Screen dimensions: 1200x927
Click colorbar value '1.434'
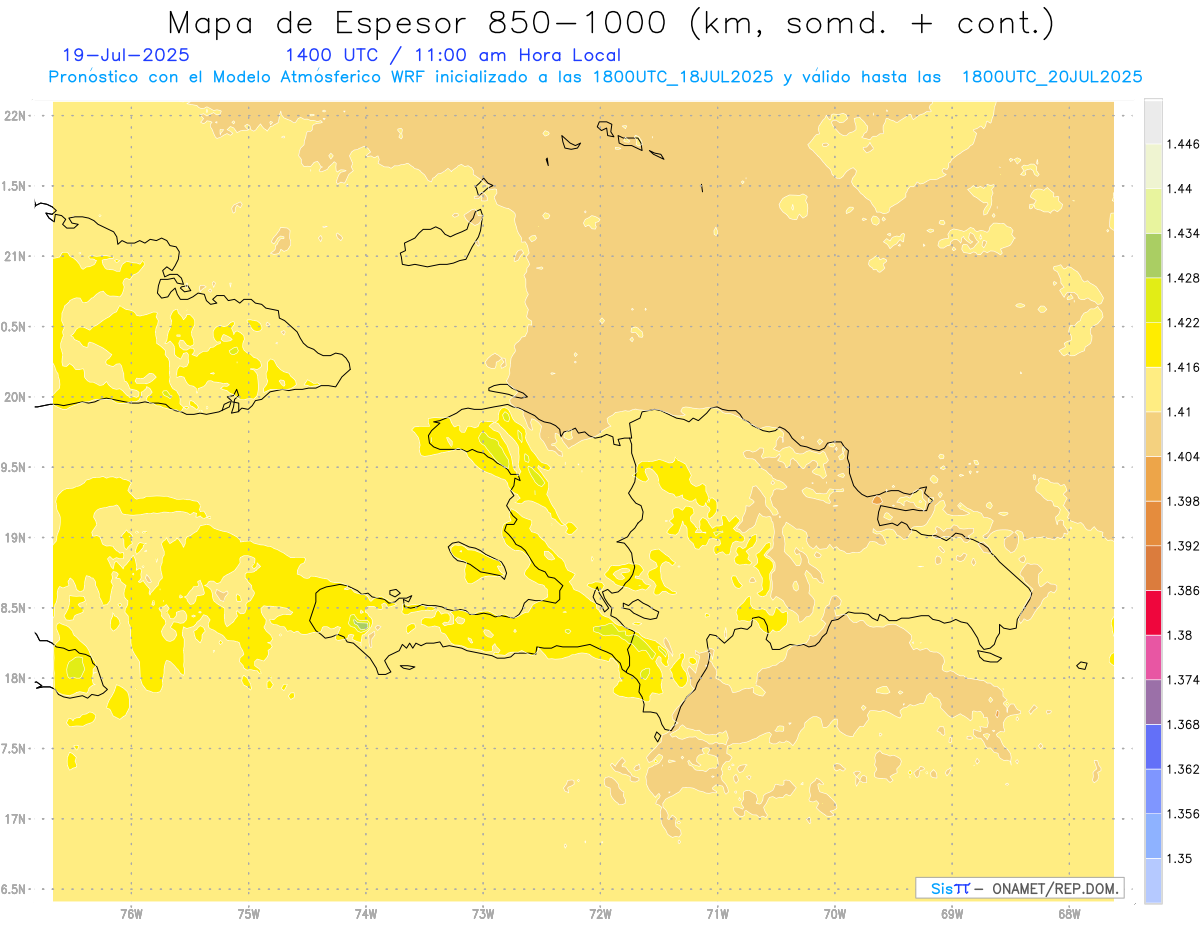pyautogui.click(x=1183, y=233)
